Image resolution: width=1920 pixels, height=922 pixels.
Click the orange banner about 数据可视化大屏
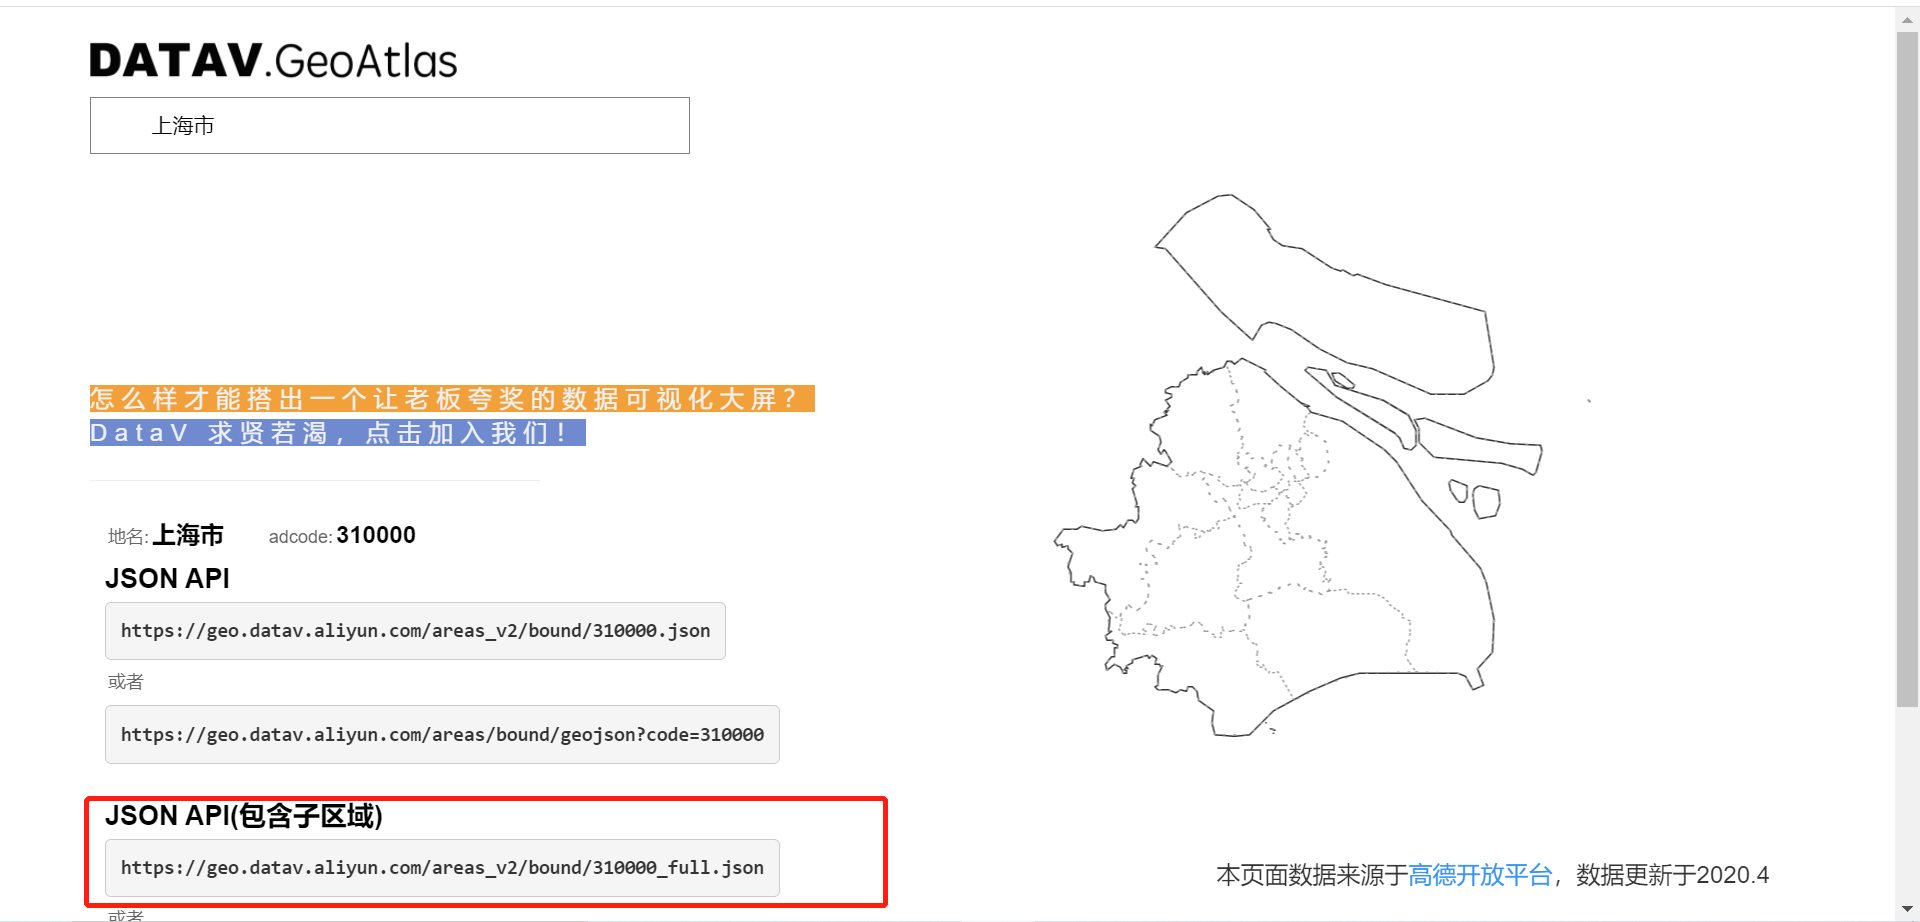click(x=450, y=398)
